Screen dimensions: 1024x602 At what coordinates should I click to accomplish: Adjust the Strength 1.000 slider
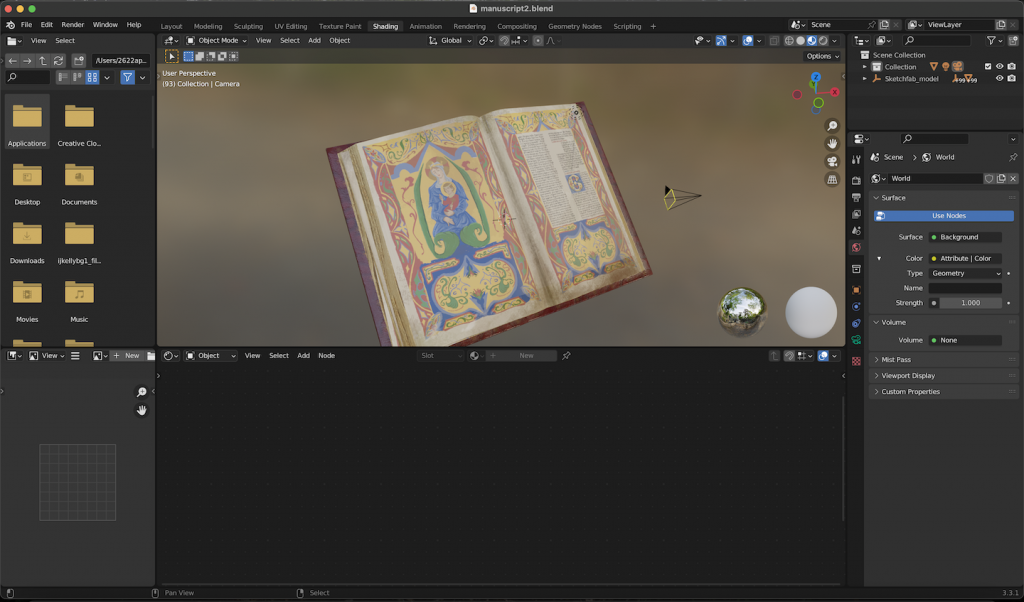point(970,303)
